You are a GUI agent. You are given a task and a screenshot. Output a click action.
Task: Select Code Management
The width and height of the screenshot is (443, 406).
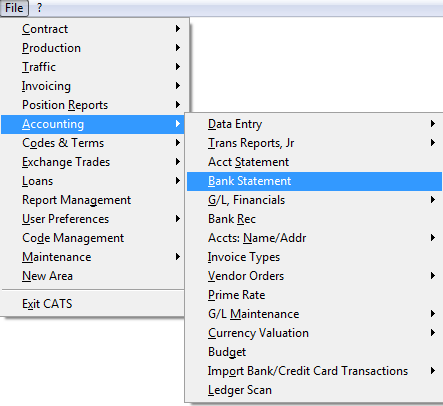(93, 238)
